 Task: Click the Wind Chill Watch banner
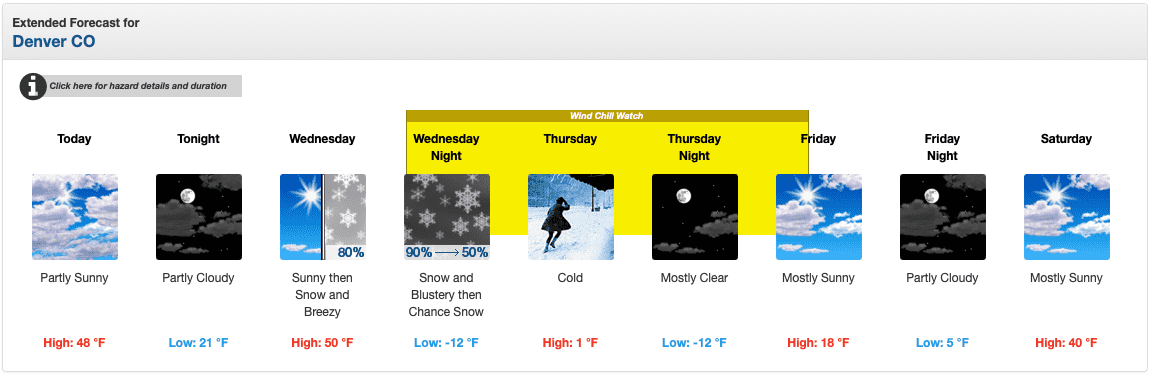[607, 116]
